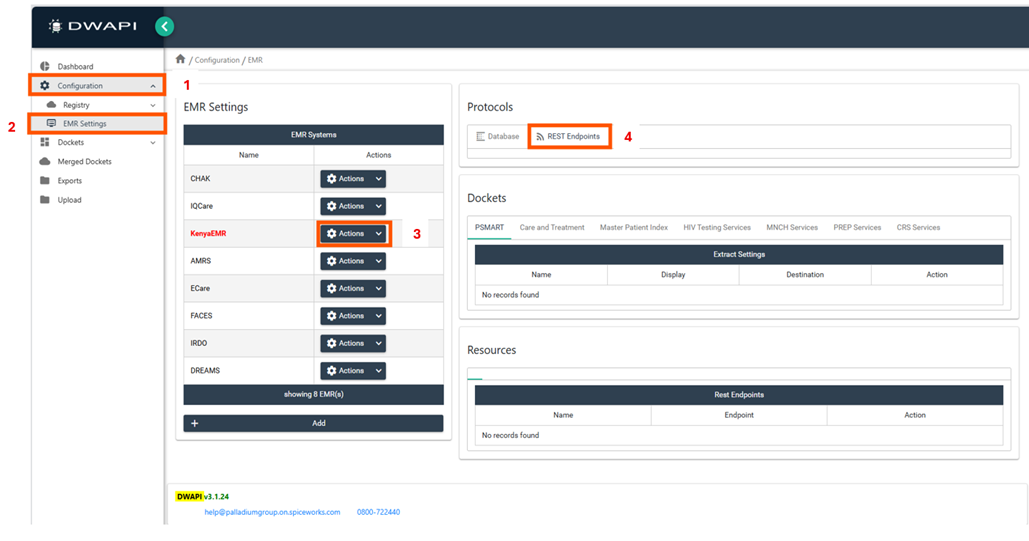Image resolution: width=1029 pixels, height=541 pixels.
Task: Click gear icon in AMRS Actions button
Action: (331, 261)
